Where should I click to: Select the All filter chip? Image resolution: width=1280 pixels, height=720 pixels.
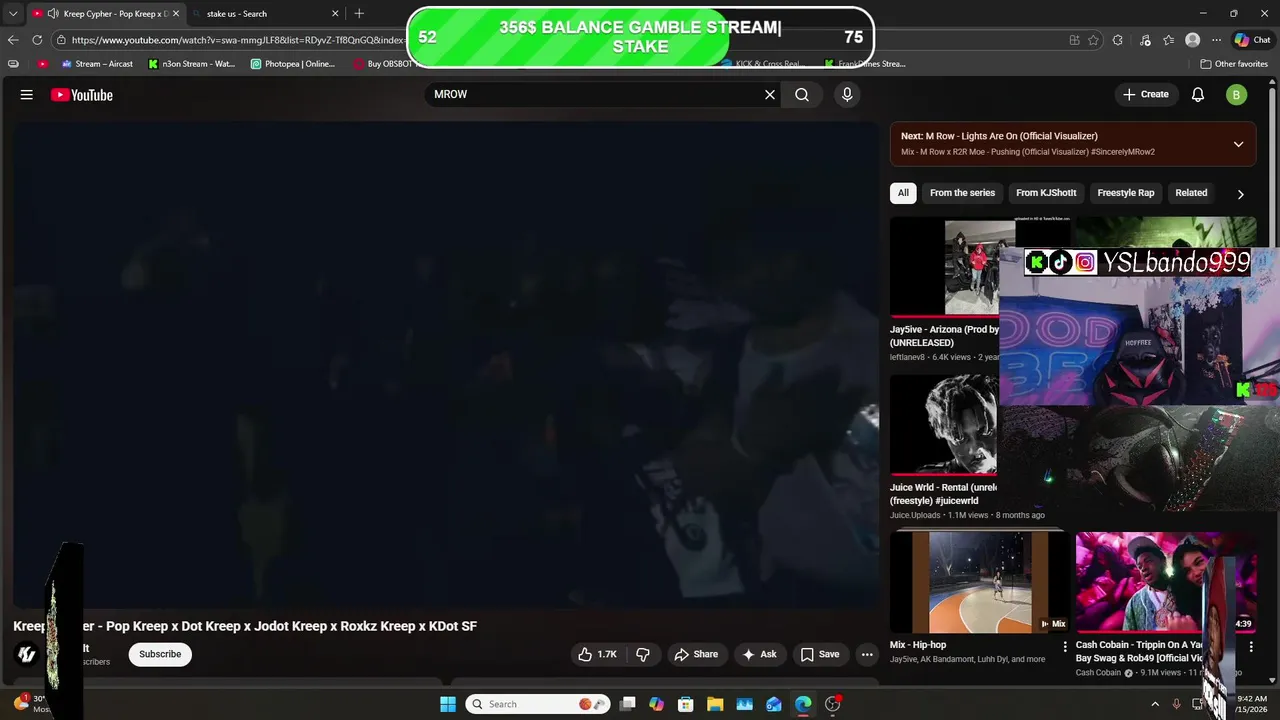tap(903, 193)
